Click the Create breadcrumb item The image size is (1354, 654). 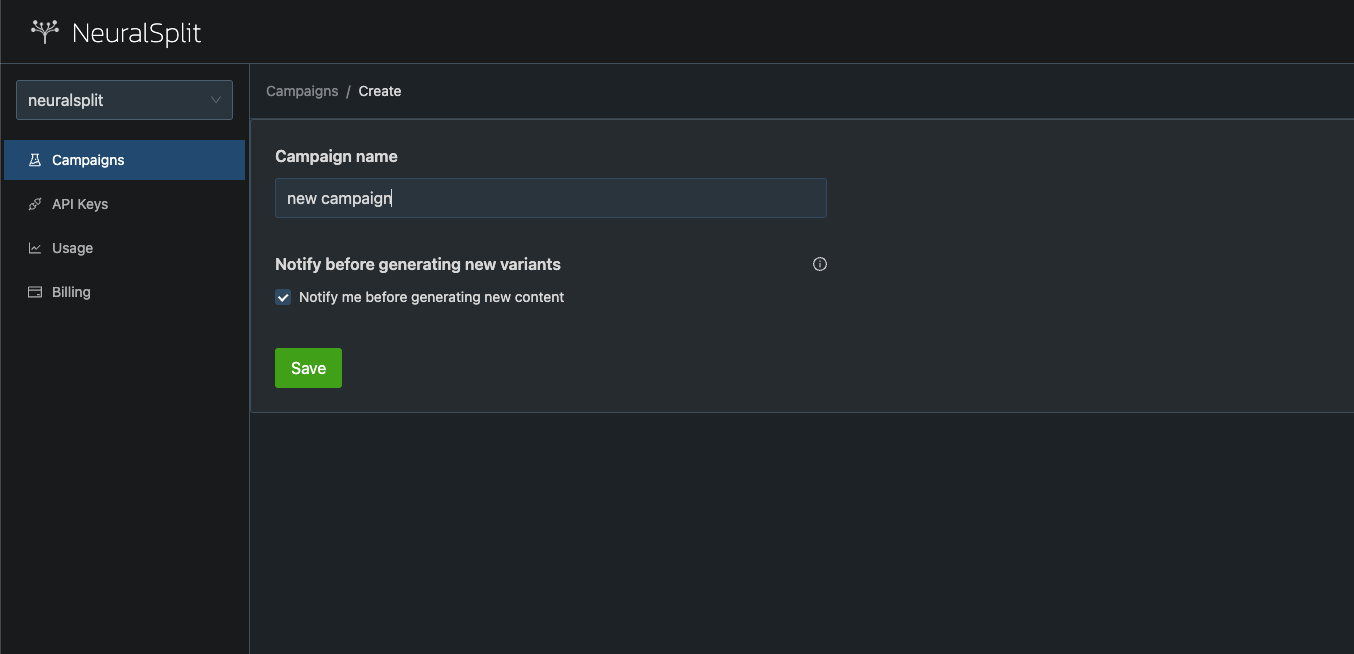[380, 91]
